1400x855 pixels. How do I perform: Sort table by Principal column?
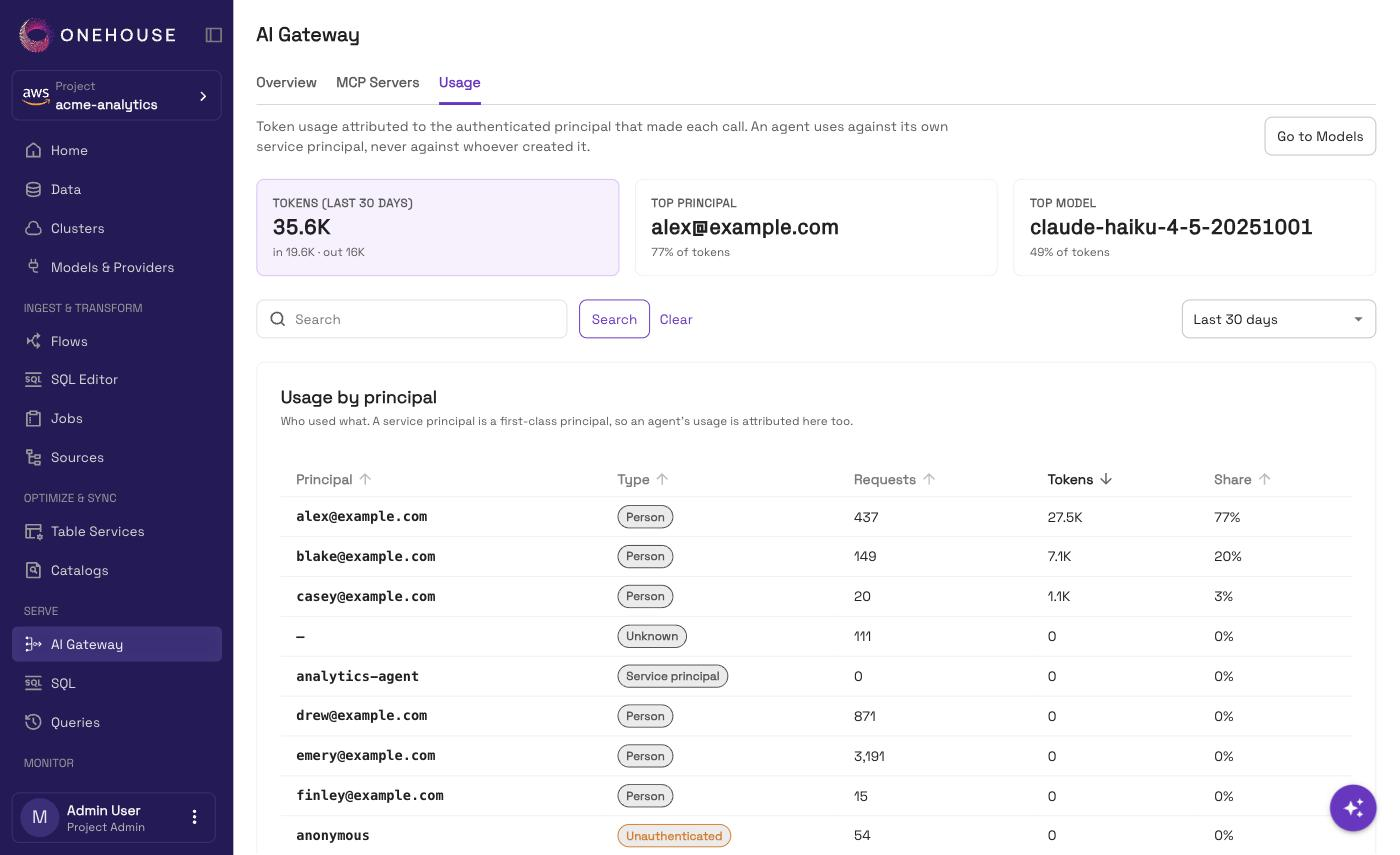point(334,479)
